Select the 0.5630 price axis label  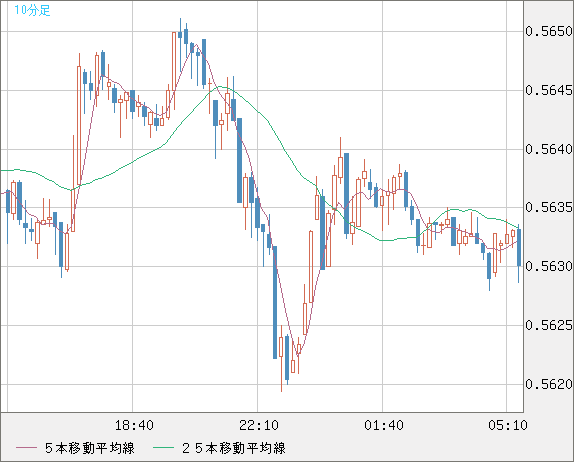[x=549, y=266]
